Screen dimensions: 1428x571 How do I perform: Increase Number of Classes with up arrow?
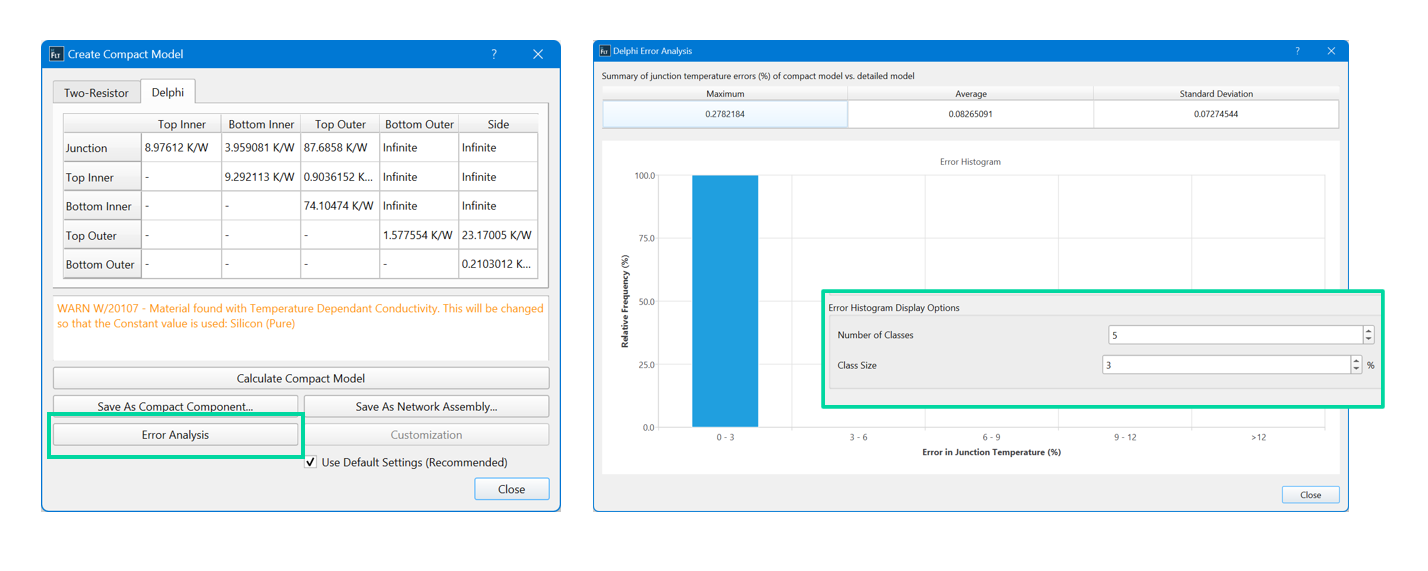pyautogui.click(x=1369, y=331)
